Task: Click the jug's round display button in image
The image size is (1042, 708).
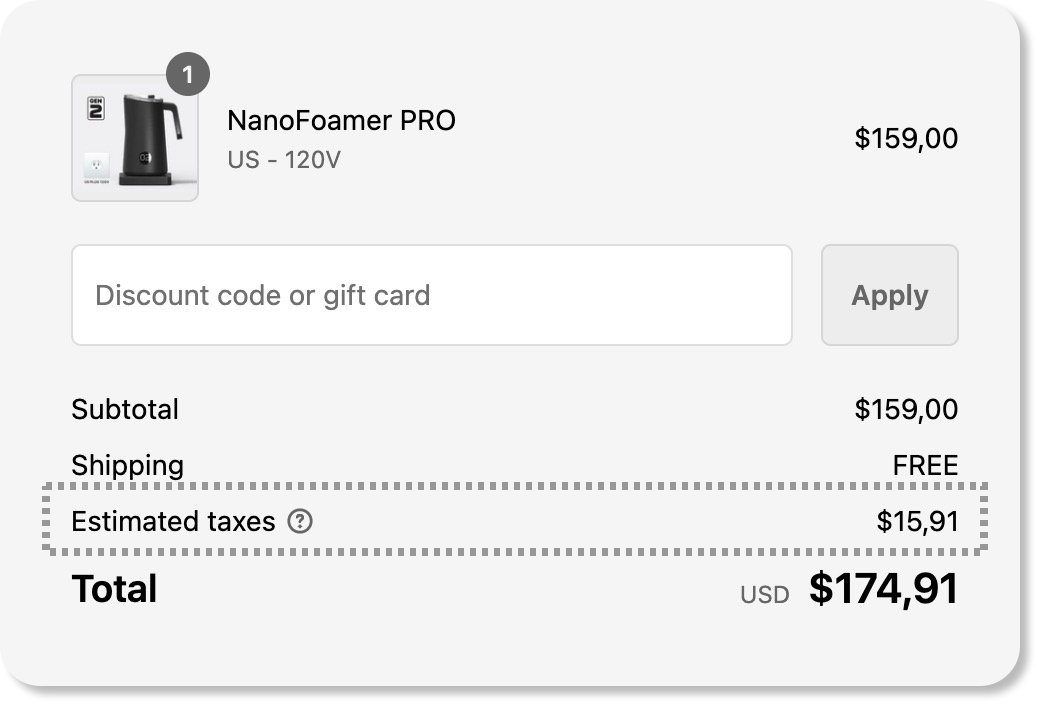Action: click(146, 158)
